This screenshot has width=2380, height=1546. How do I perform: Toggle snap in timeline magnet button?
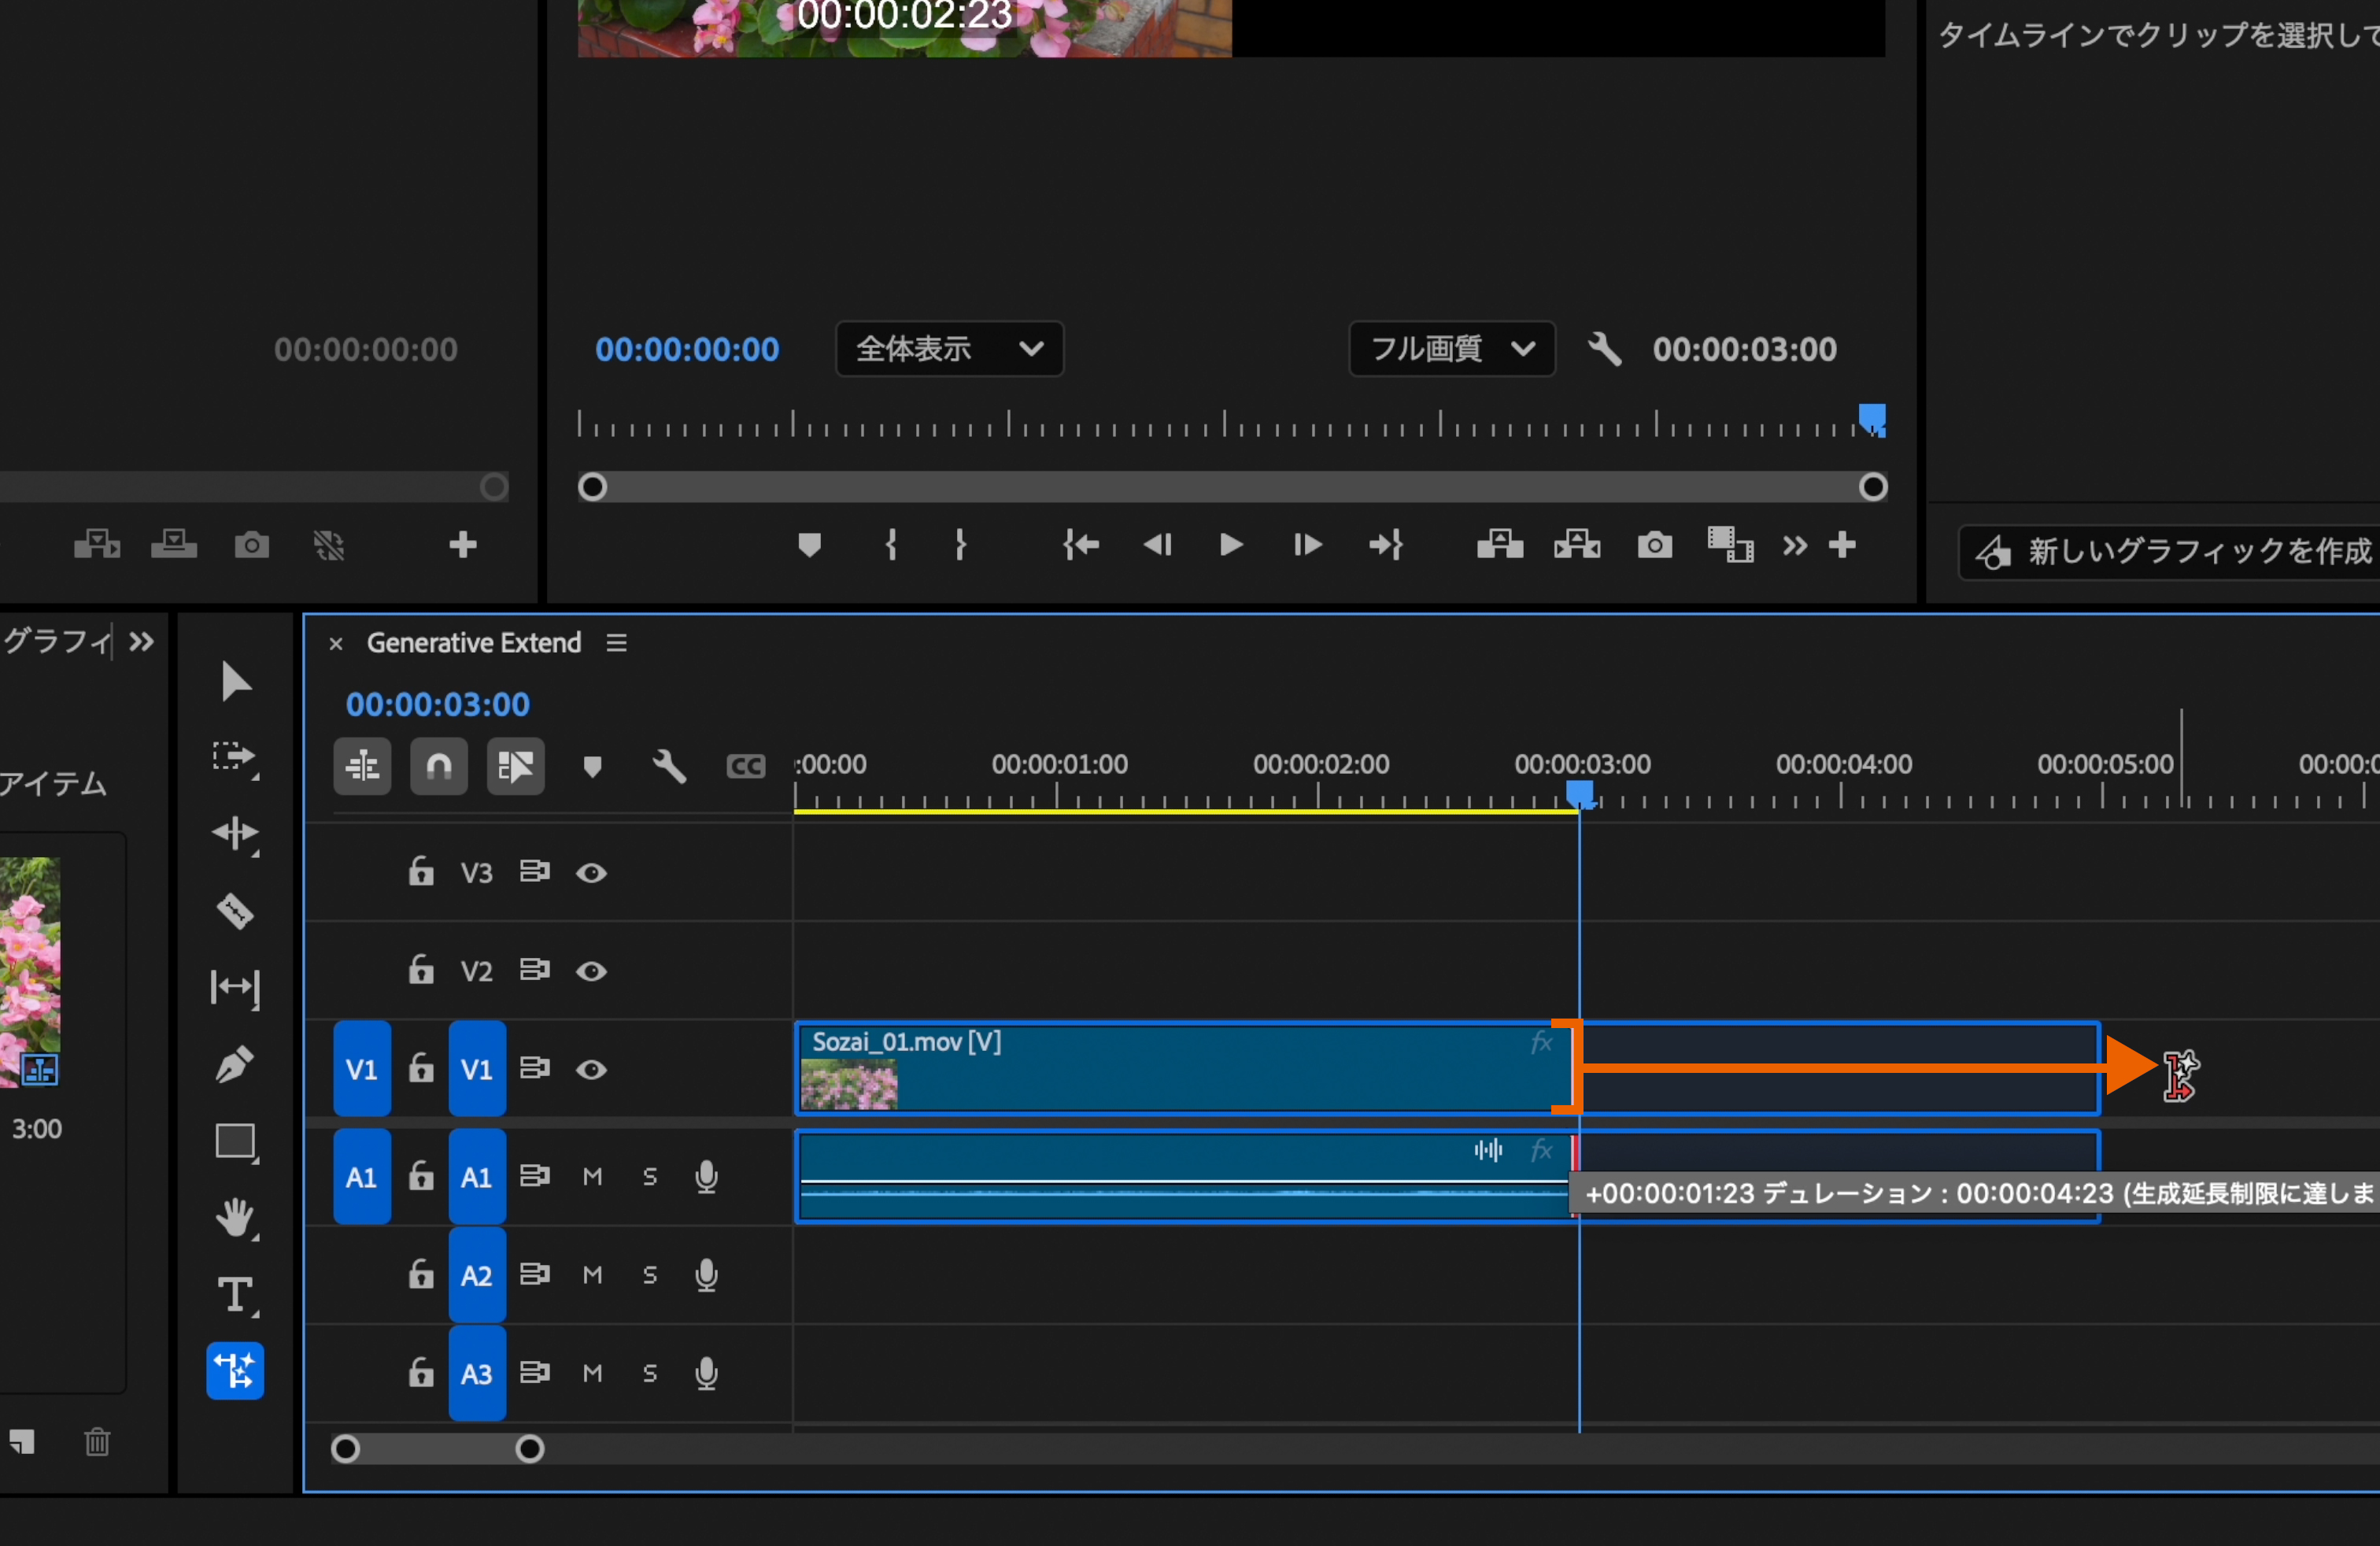439,767
